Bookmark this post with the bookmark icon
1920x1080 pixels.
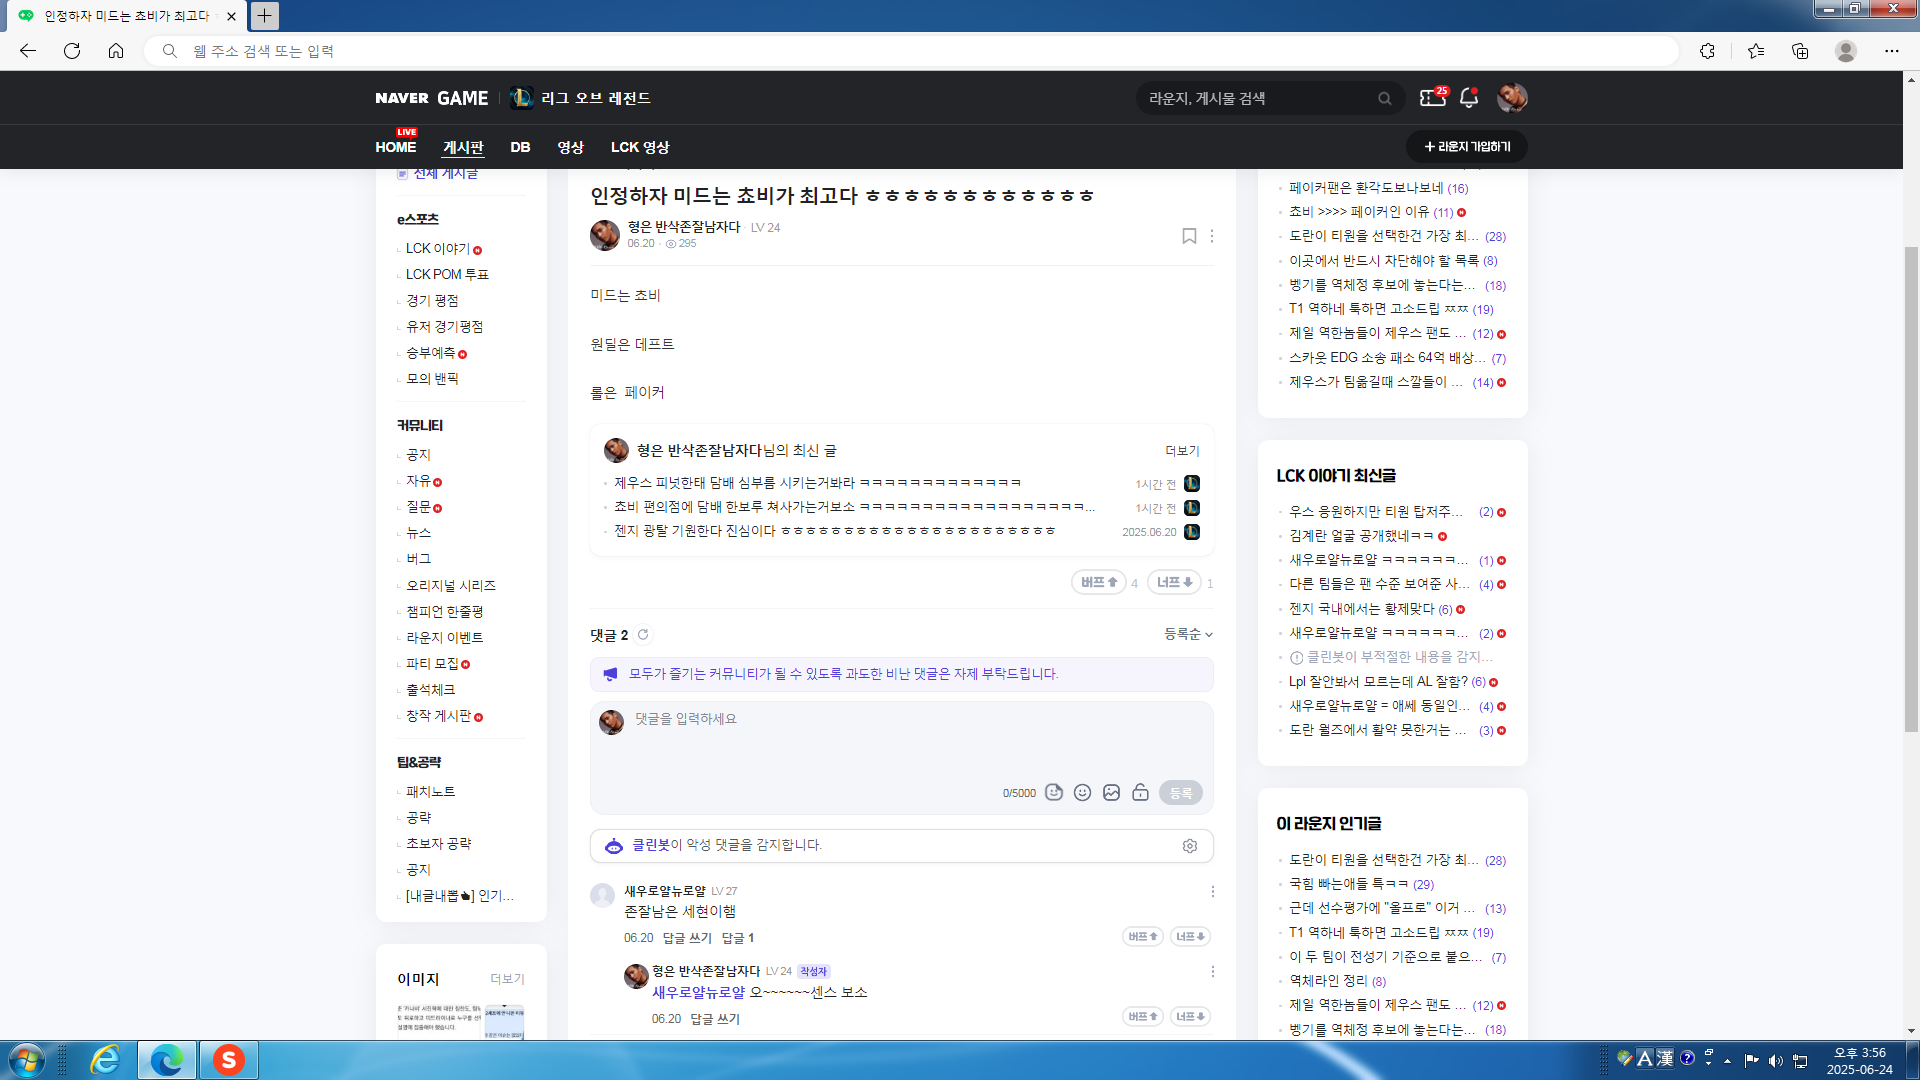point(1189,236)
